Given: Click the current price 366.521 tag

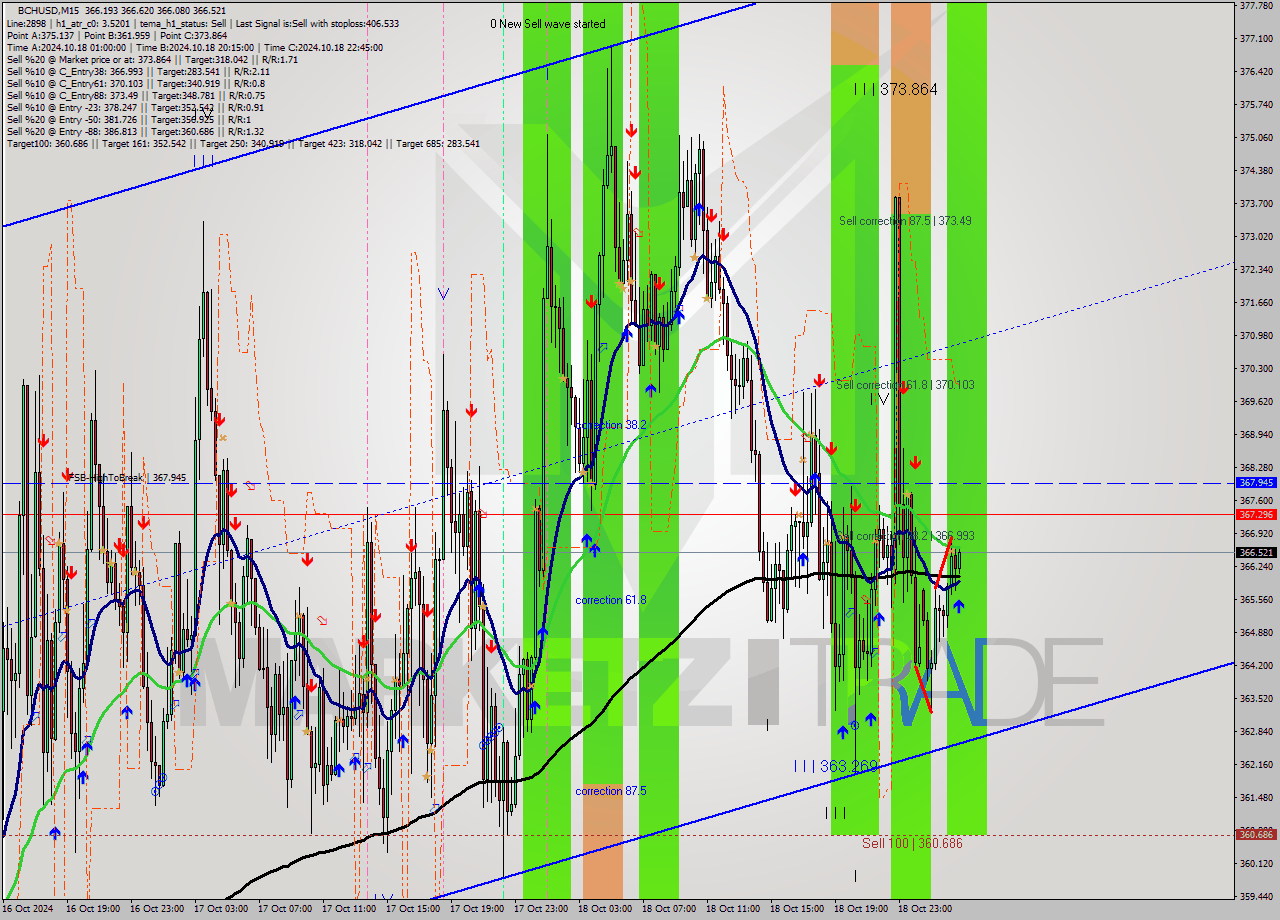Looking at the screenshot, I should tap(1257, 552).
